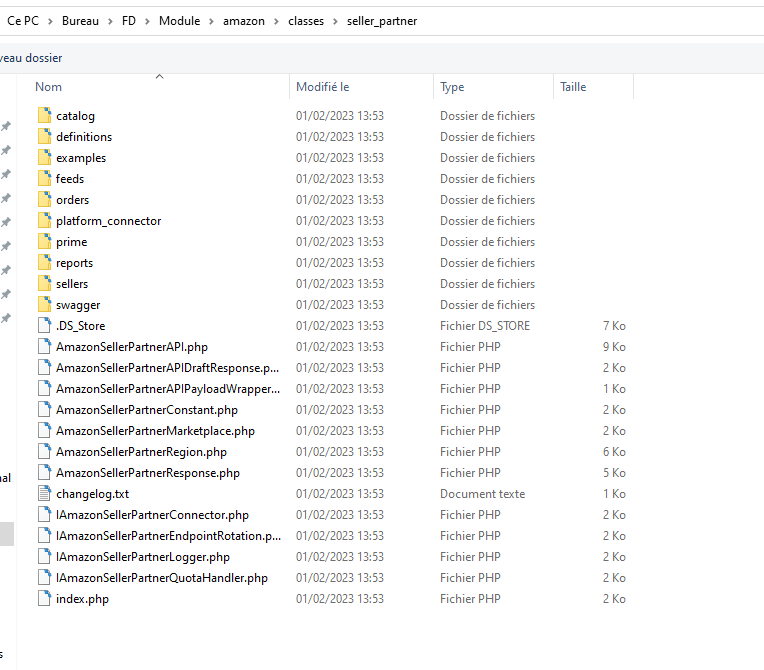This screenshot has width=764, height=670.
Task: Go to amazon in the breadcrumb
Action: (244, 21)
